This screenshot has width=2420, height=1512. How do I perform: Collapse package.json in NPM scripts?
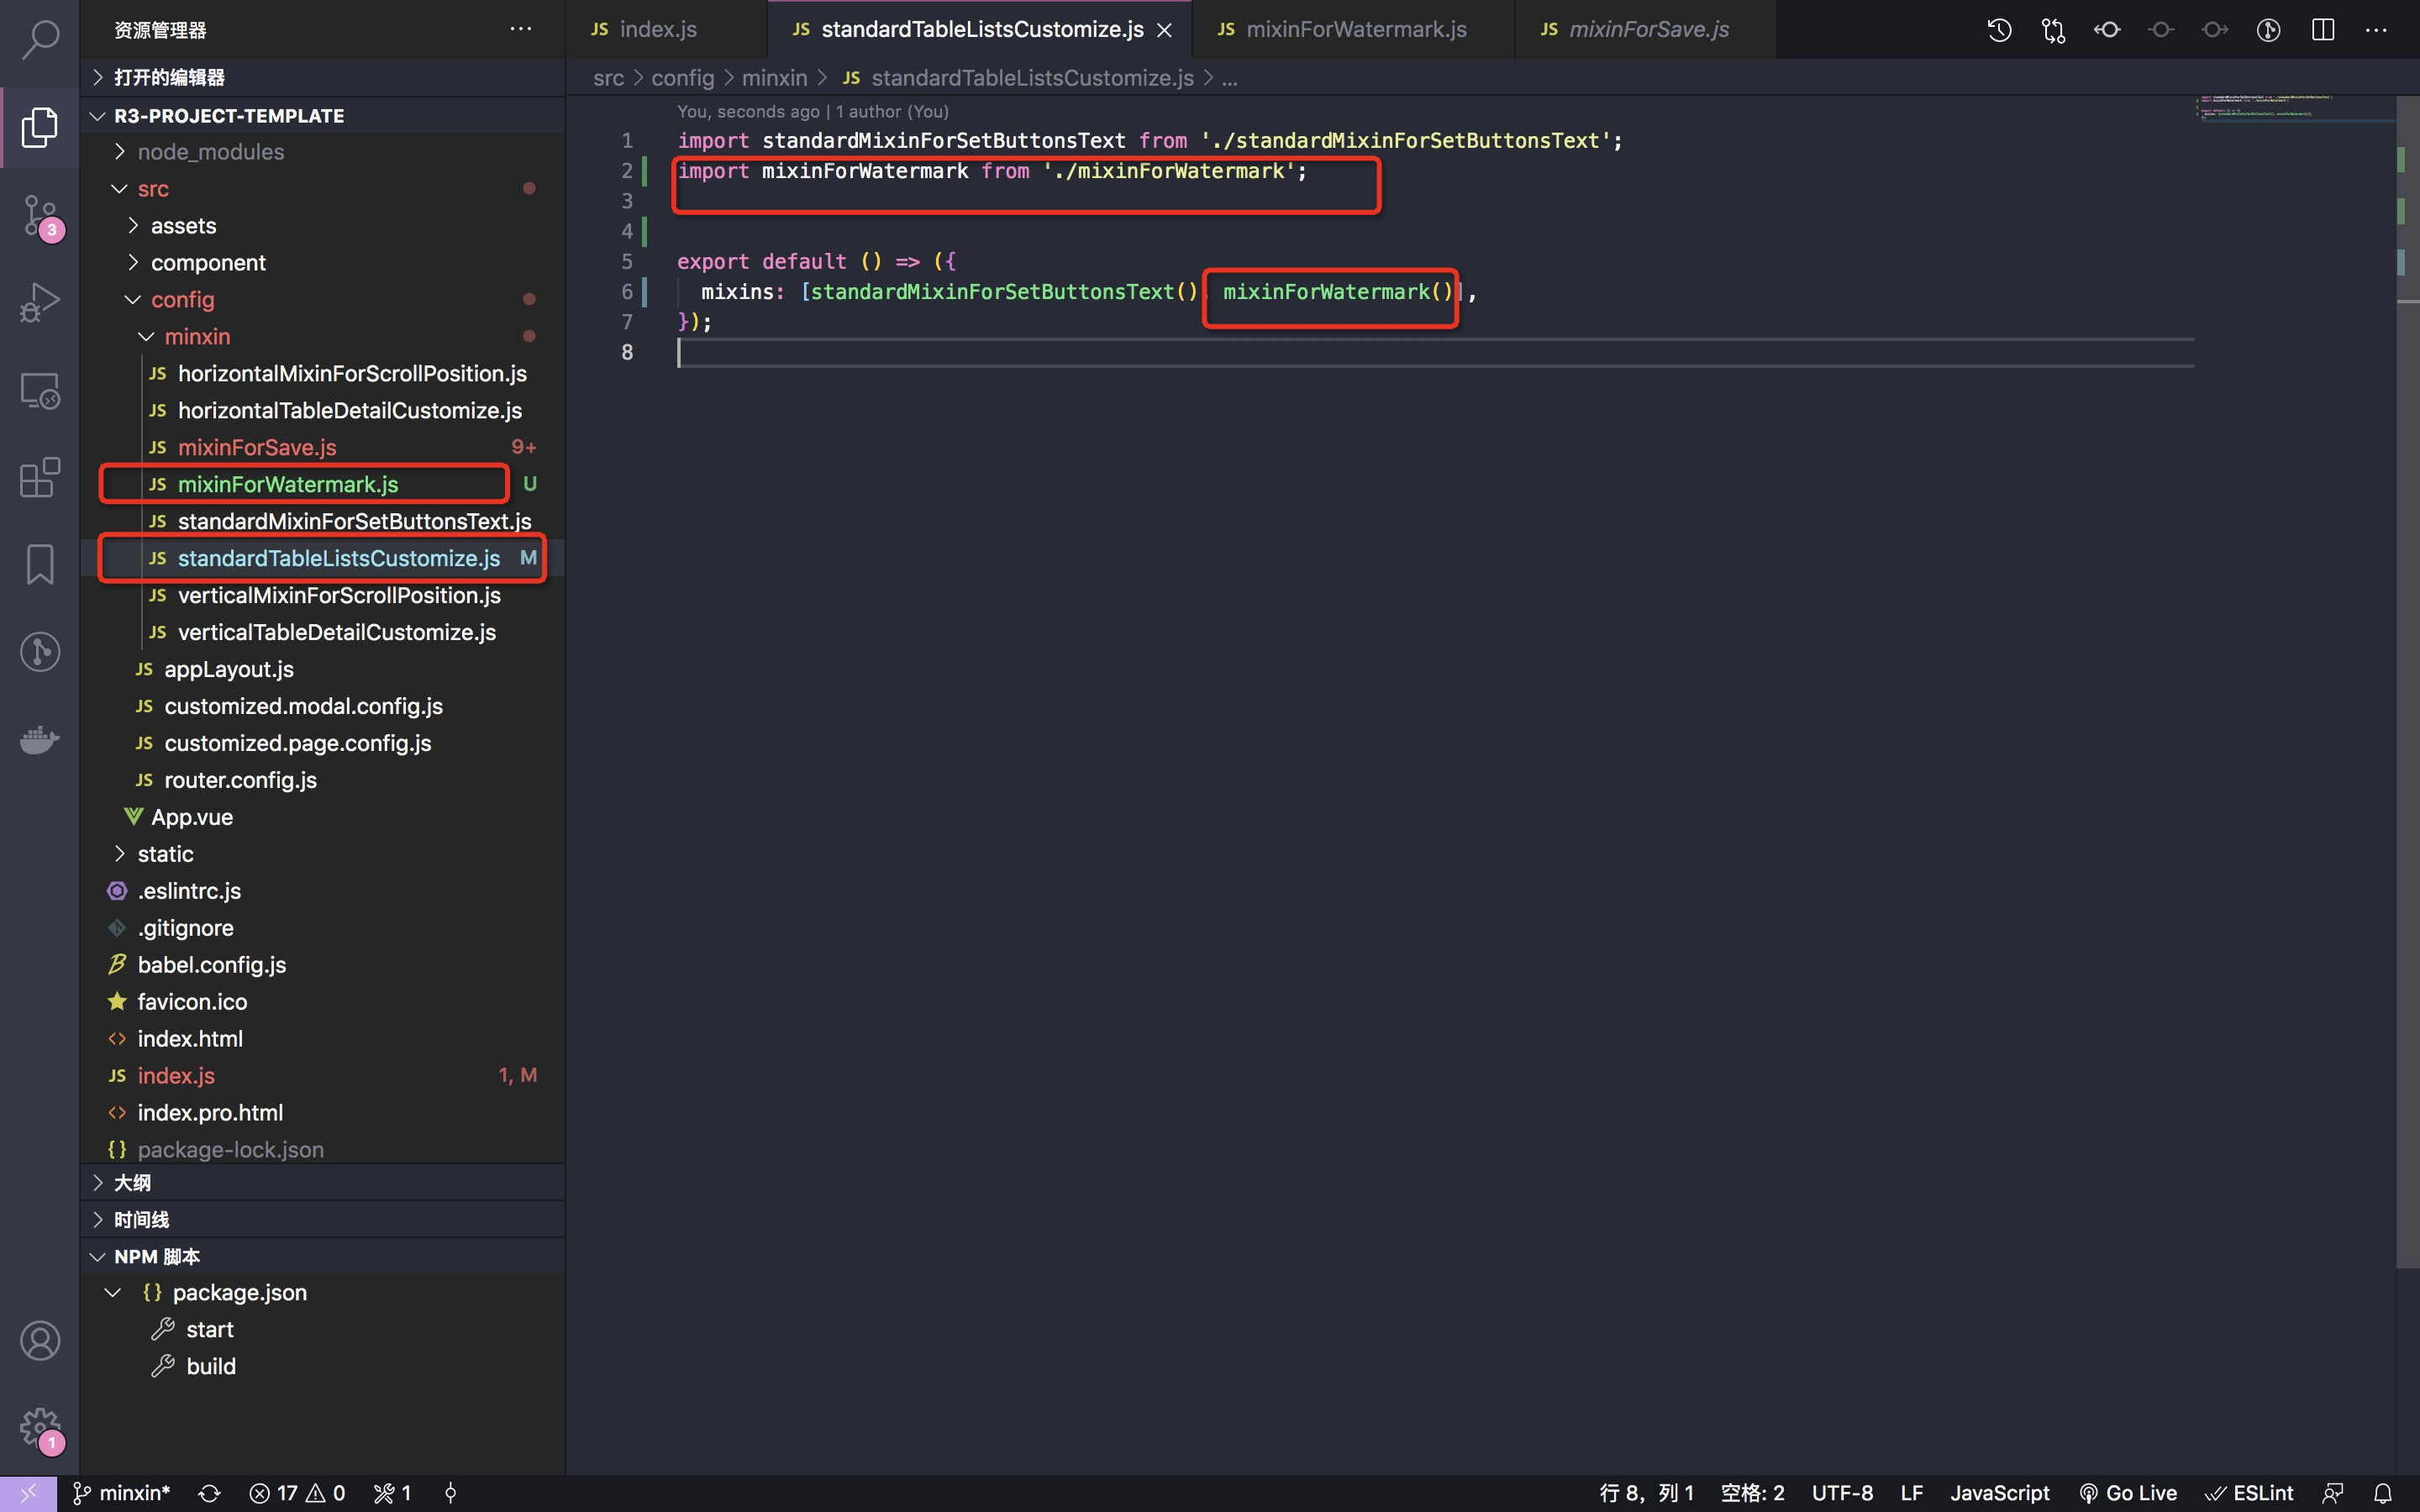[322, 1293]
